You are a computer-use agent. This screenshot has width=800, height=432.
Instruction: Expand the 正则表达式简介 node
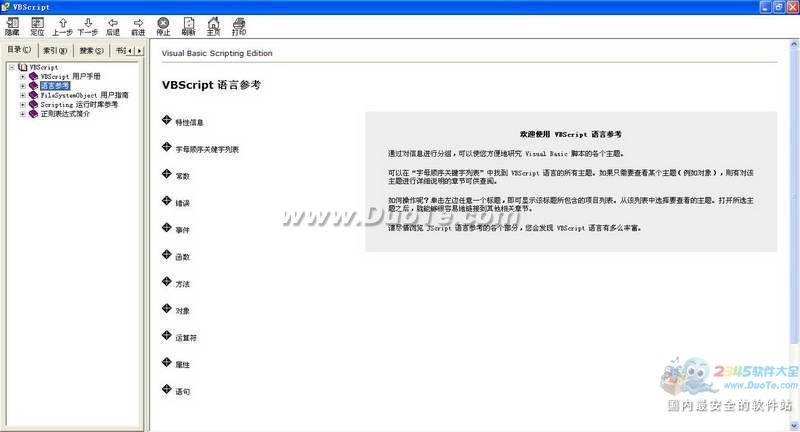click(22, 114)
